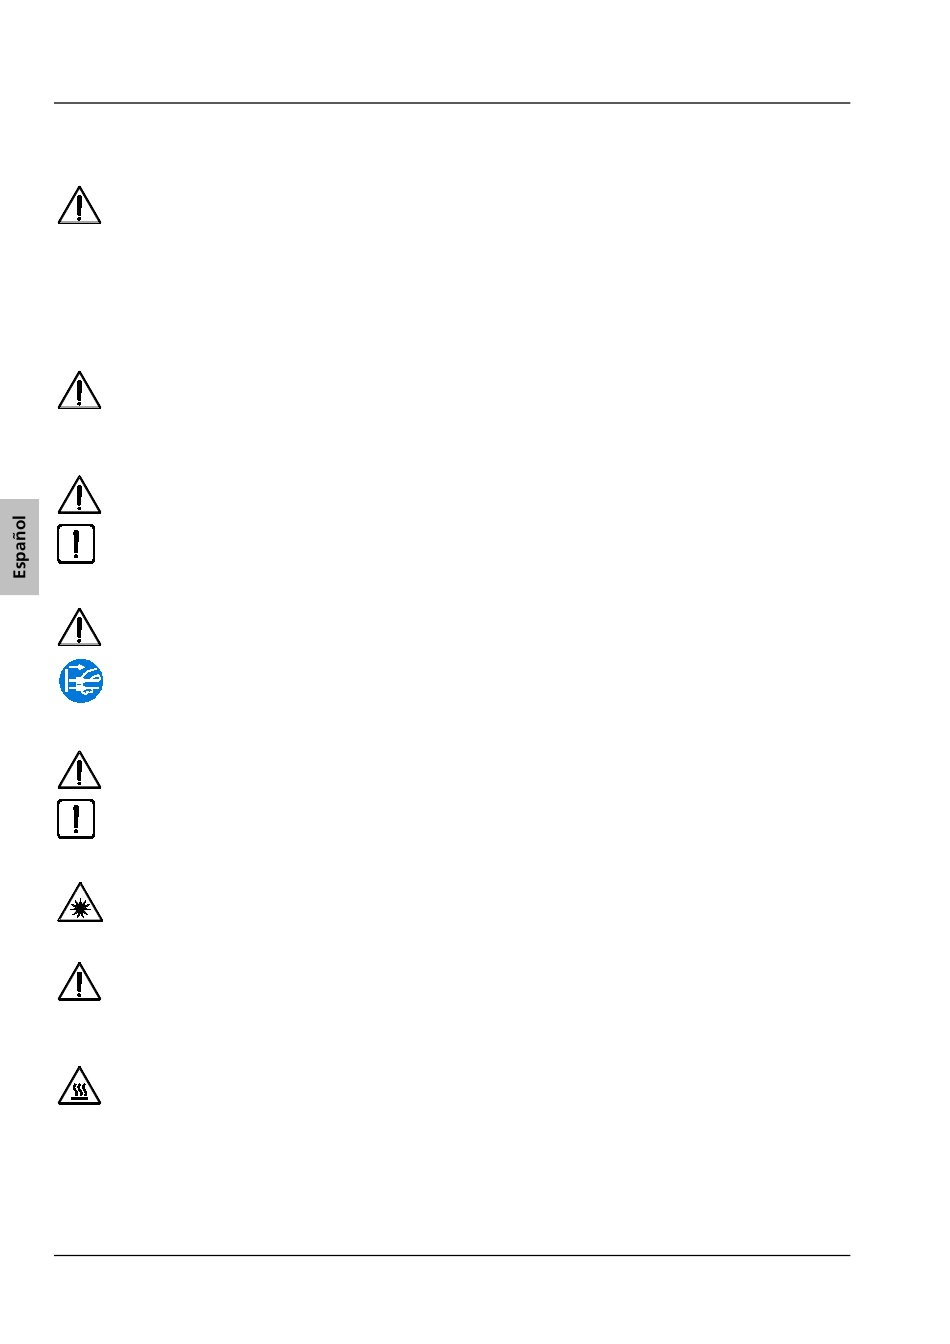Click the third warning triangle from top
Viewport: 950px width, 1344px height.
tap(79, 495)
